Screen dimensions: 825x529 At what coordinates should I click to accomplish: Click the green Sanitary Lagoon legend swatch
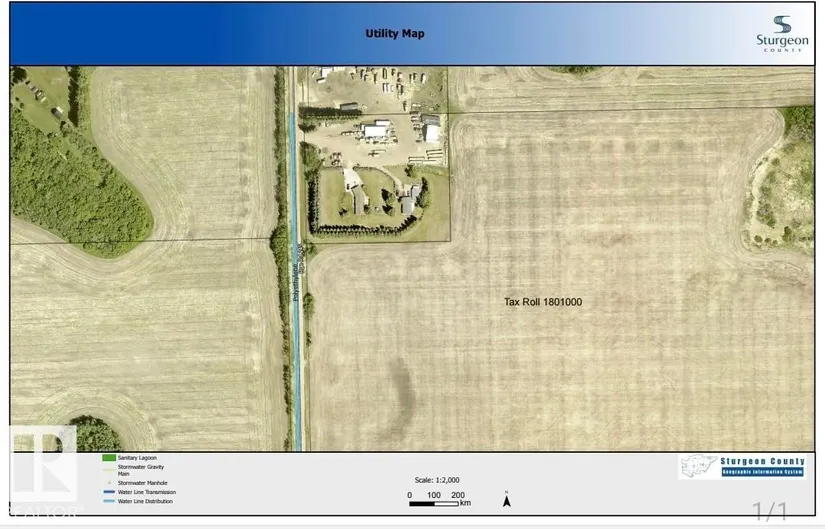click(108, 458)
